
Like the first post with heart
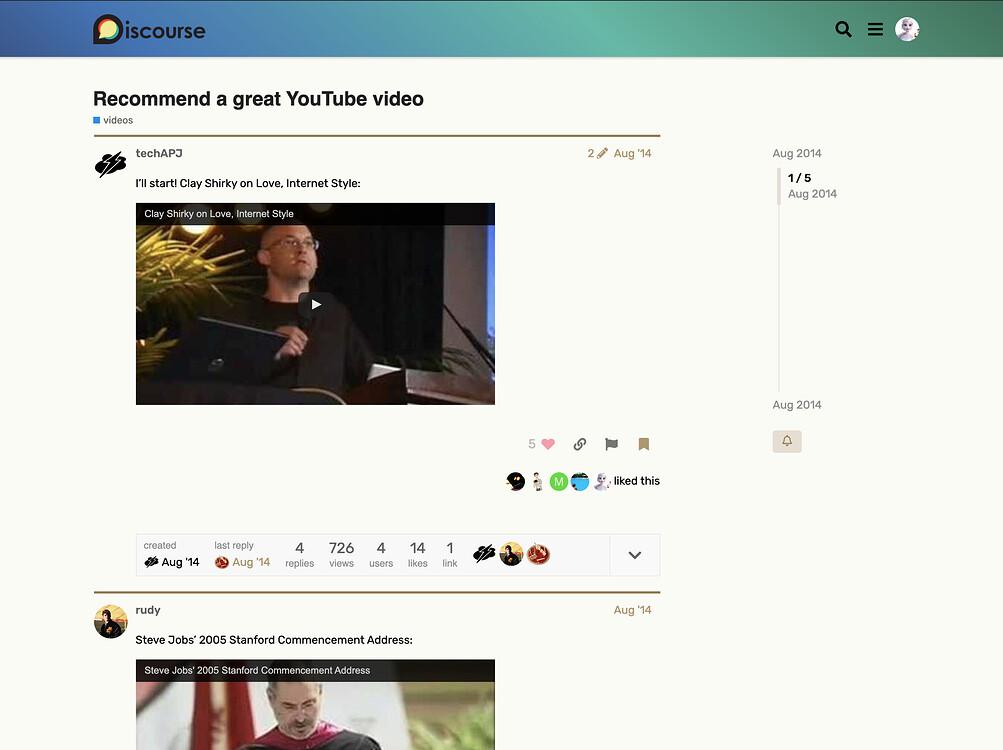pyautogui.click(x=546, y=444)
